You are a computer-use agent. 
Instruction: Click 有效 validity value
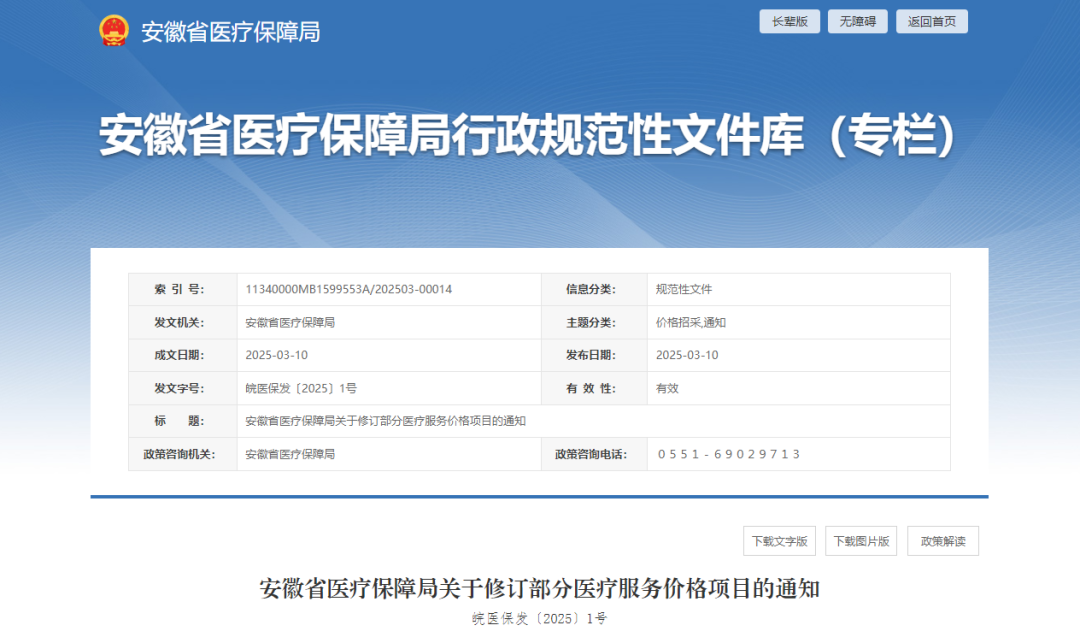click(x=667, y=388)
